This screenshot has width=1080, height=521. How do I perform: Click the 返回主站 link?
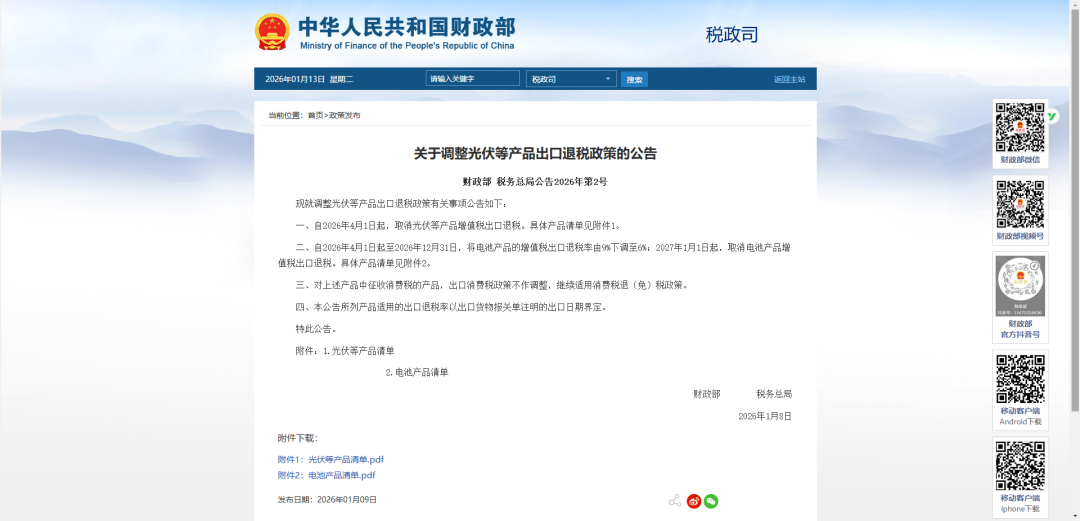click(788, 79)
